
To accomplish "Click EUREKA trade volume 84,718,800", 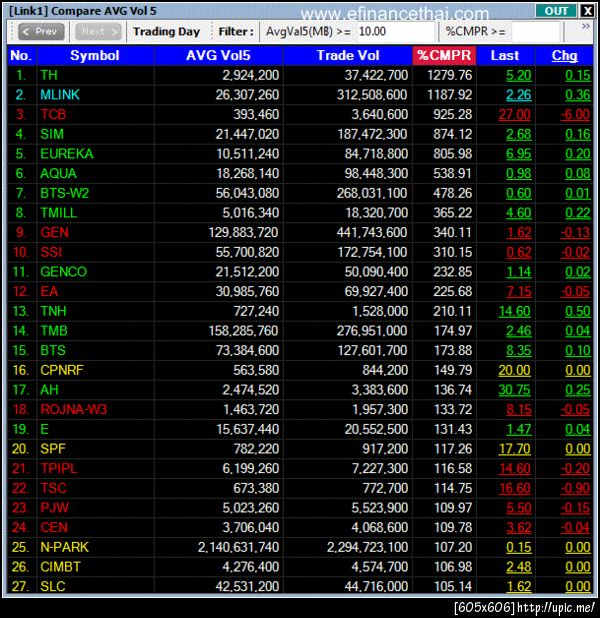I will [x=376, y=154].
